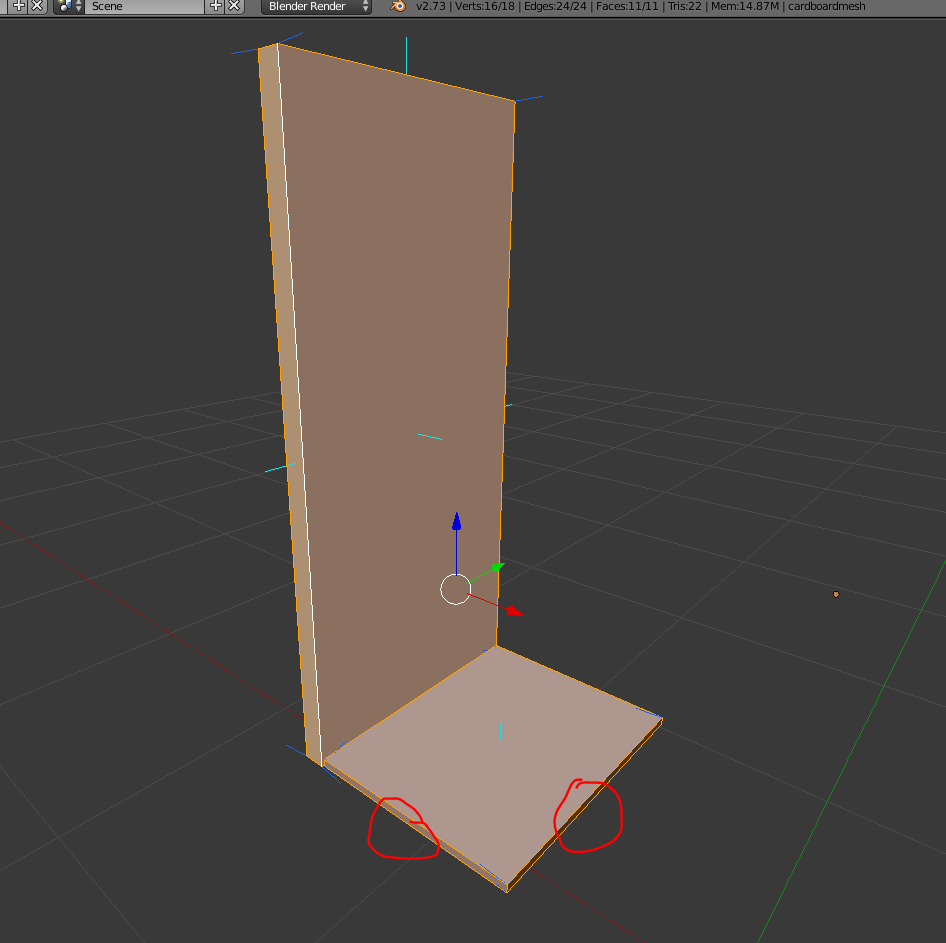Add a new screen layout with plus button
Screen dimensions: 946x943
point(19,6)
